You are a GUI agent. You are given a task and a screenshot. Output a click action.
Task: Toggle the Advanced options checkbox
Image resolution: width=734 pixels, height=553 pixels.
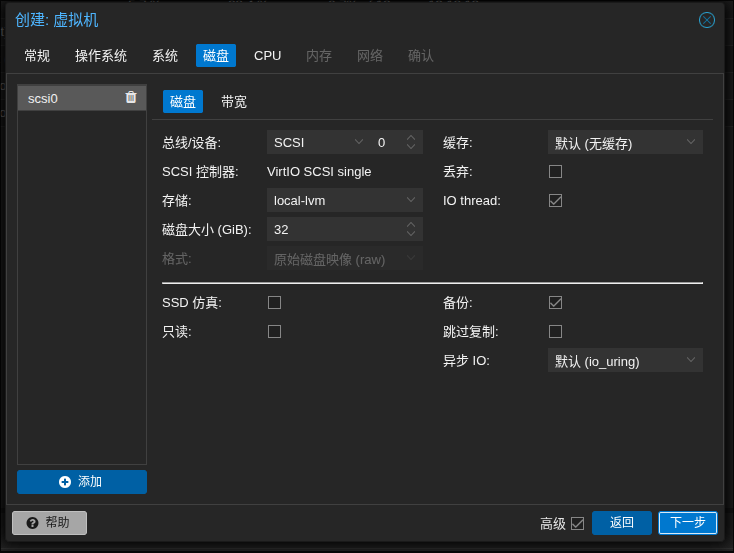pos(577,523)
